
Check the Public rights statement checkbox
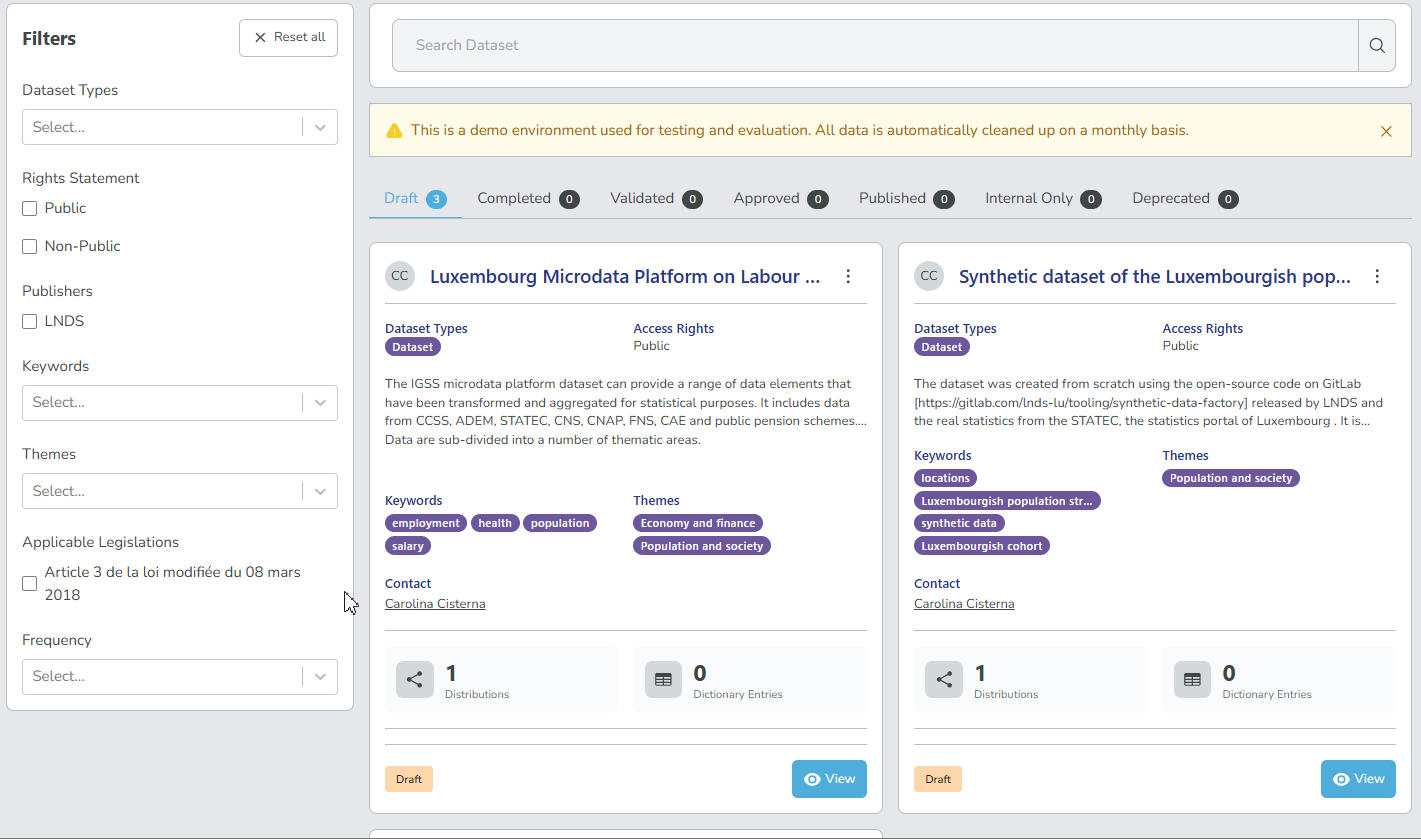tap(30, 209)
